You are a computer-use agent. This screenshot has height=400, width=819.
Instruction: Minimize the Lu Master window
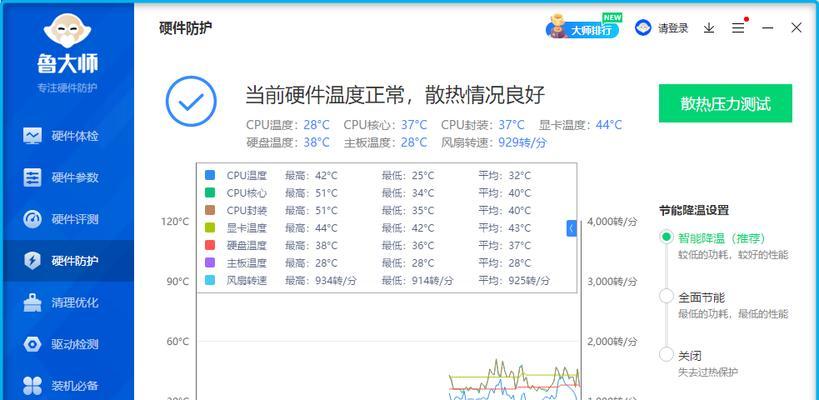[767, 28]
